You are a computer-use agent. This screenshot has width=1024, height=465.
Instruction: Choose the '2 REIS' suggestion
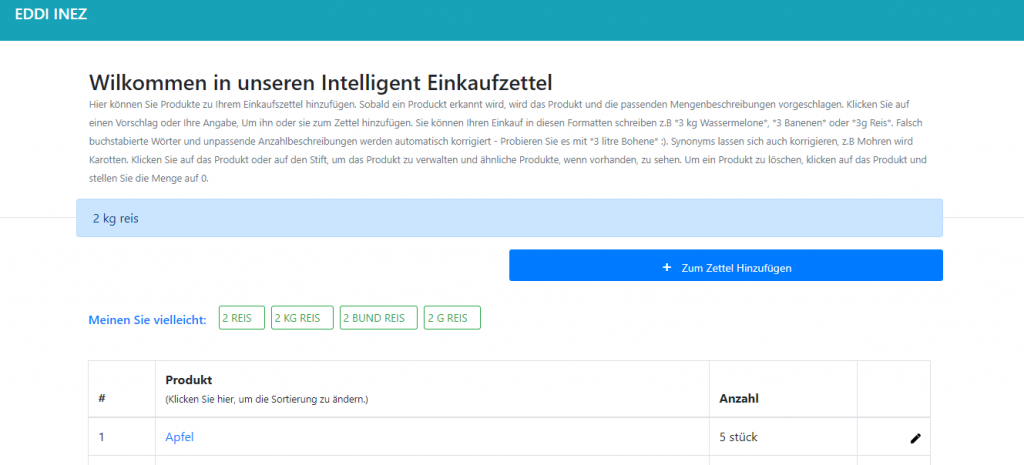242,317
